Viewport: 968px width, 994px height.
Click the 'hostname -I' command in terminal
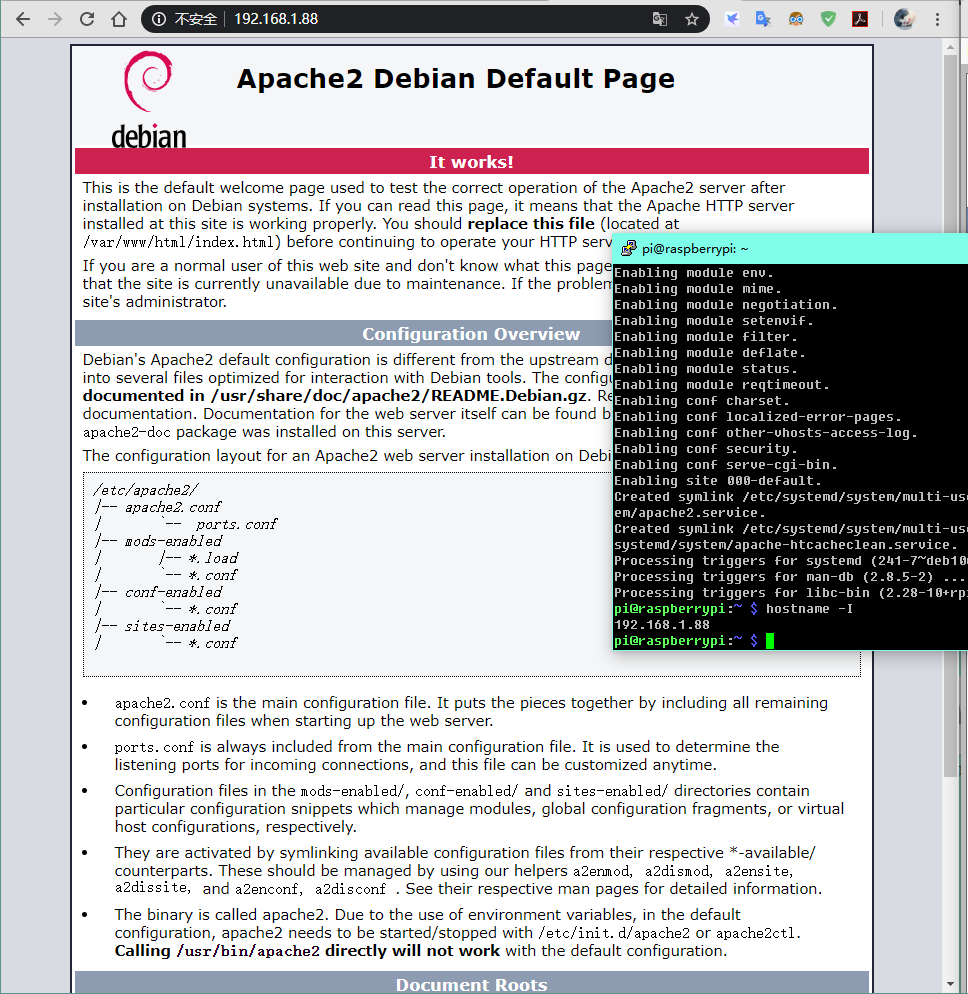click(x=809, y=609)
